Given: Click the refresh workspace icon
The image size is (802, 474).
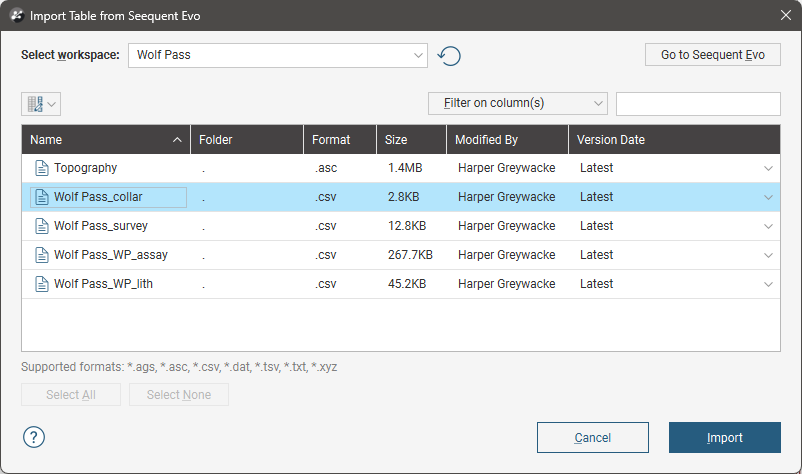Looking at the screenshot, I should [450, 56].
